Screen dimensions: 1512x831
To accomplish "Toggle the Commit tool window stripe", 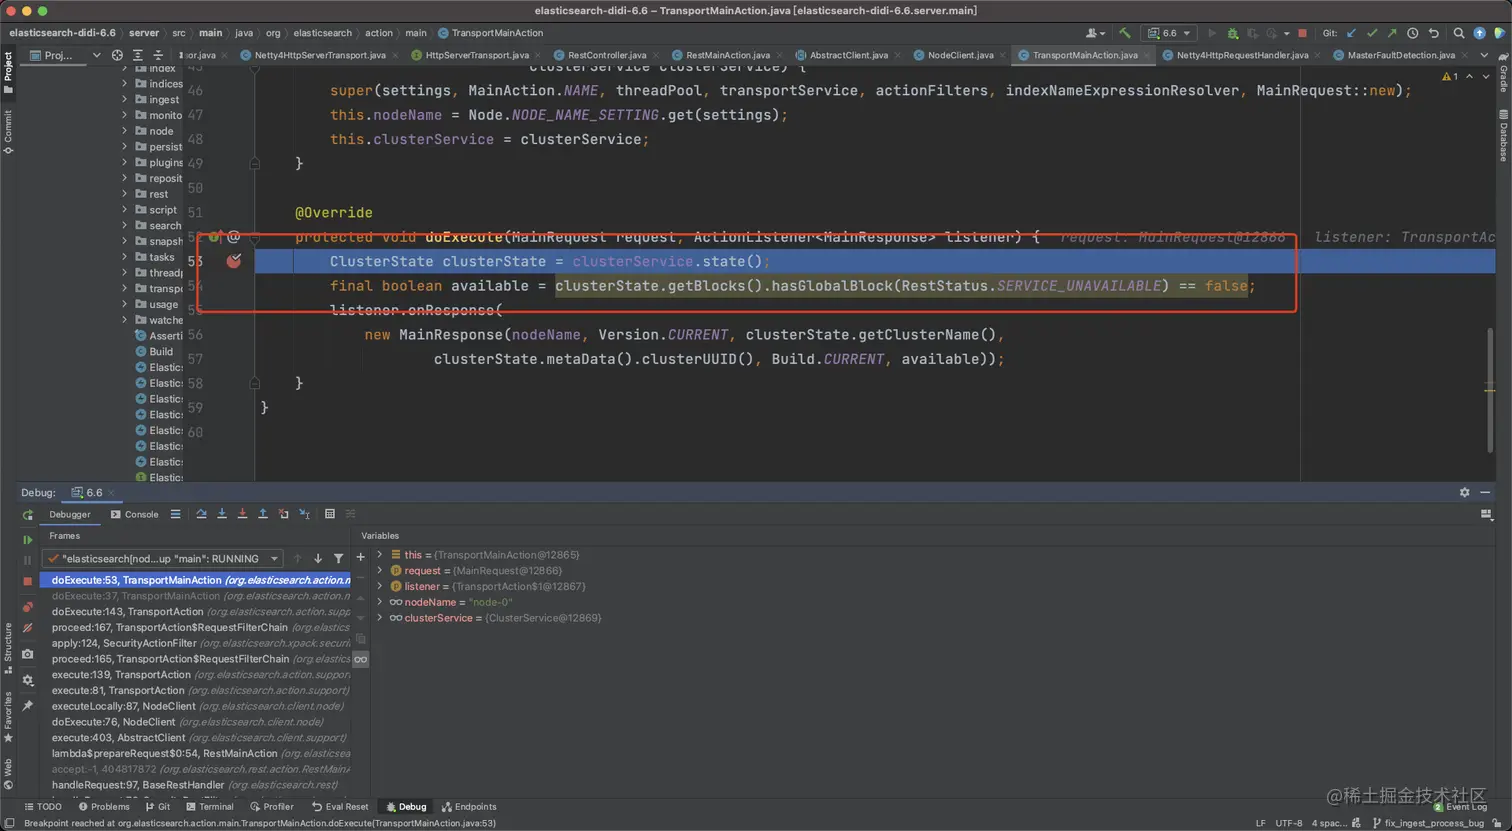I will [8, 131].
